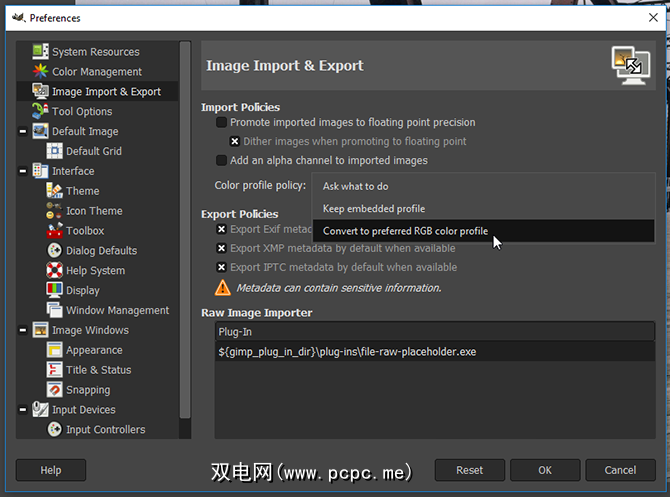Click the Reset button

(470, 470)
